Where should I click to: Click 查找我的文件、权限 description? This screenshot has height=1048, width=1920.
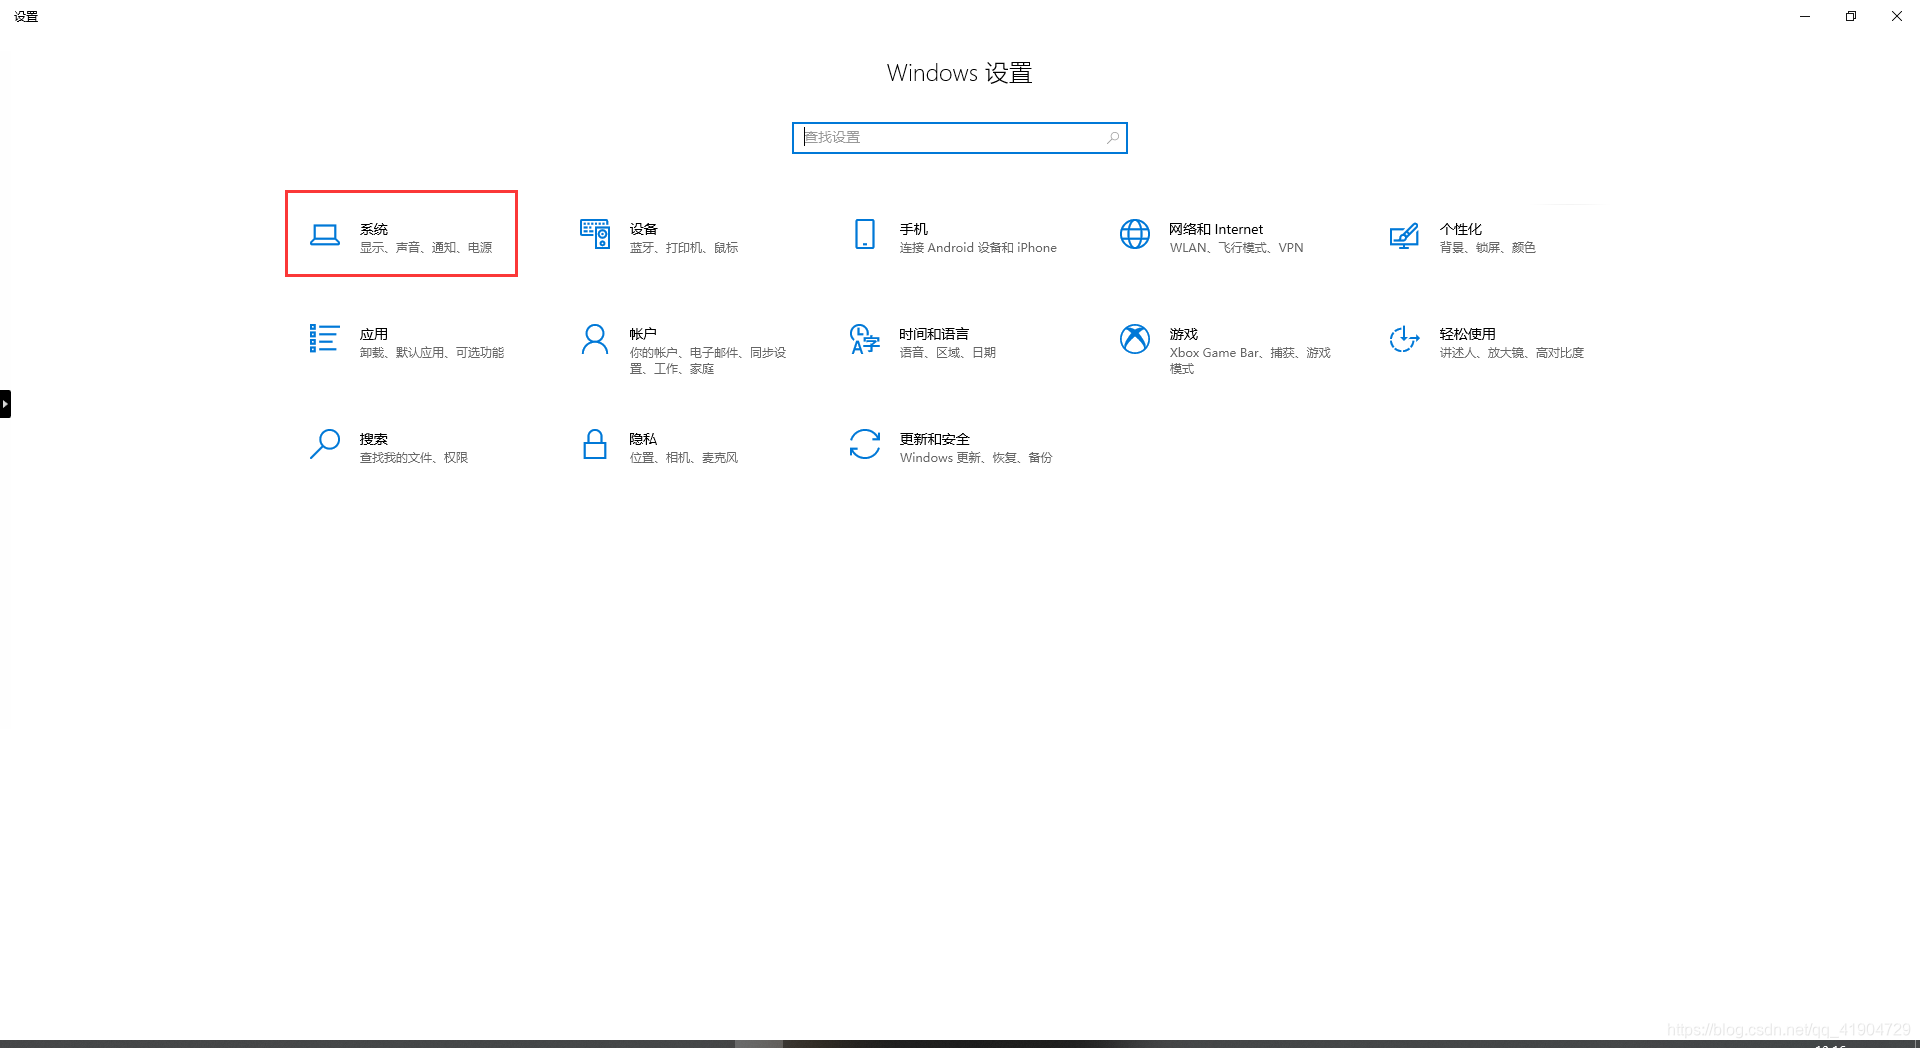[414, 458]
